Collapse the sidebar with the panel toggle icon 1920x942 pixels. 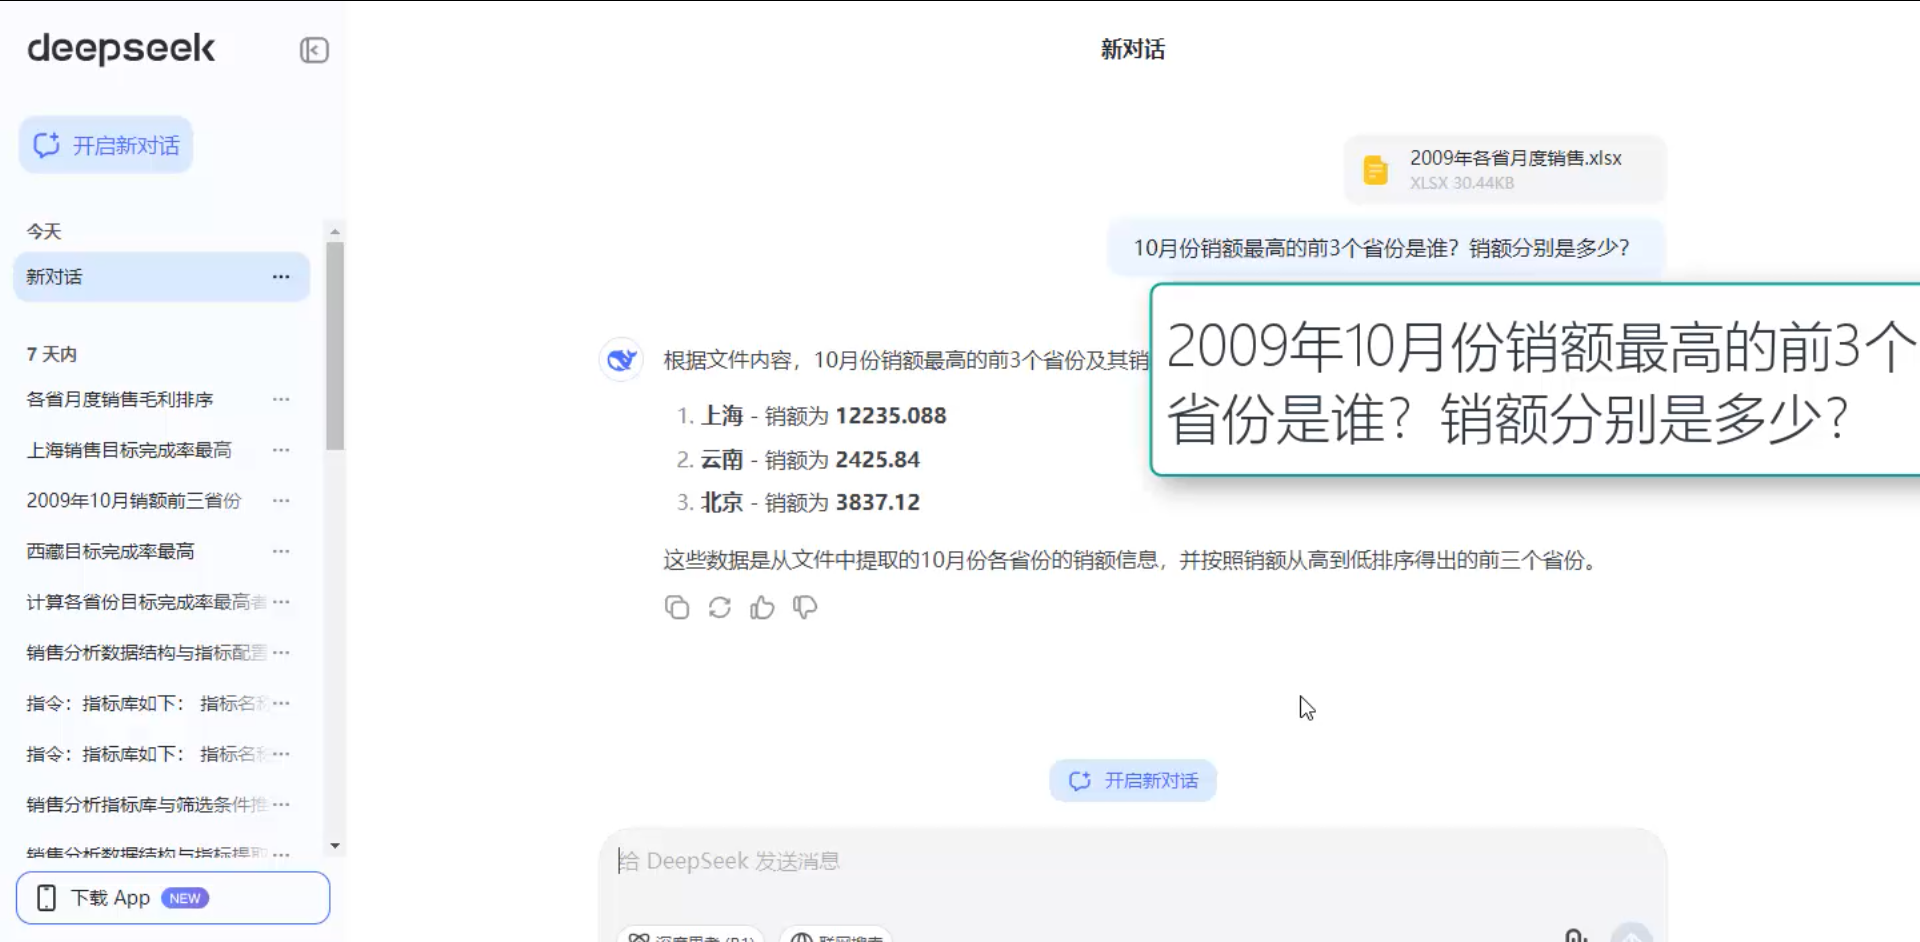coord(314,50)
